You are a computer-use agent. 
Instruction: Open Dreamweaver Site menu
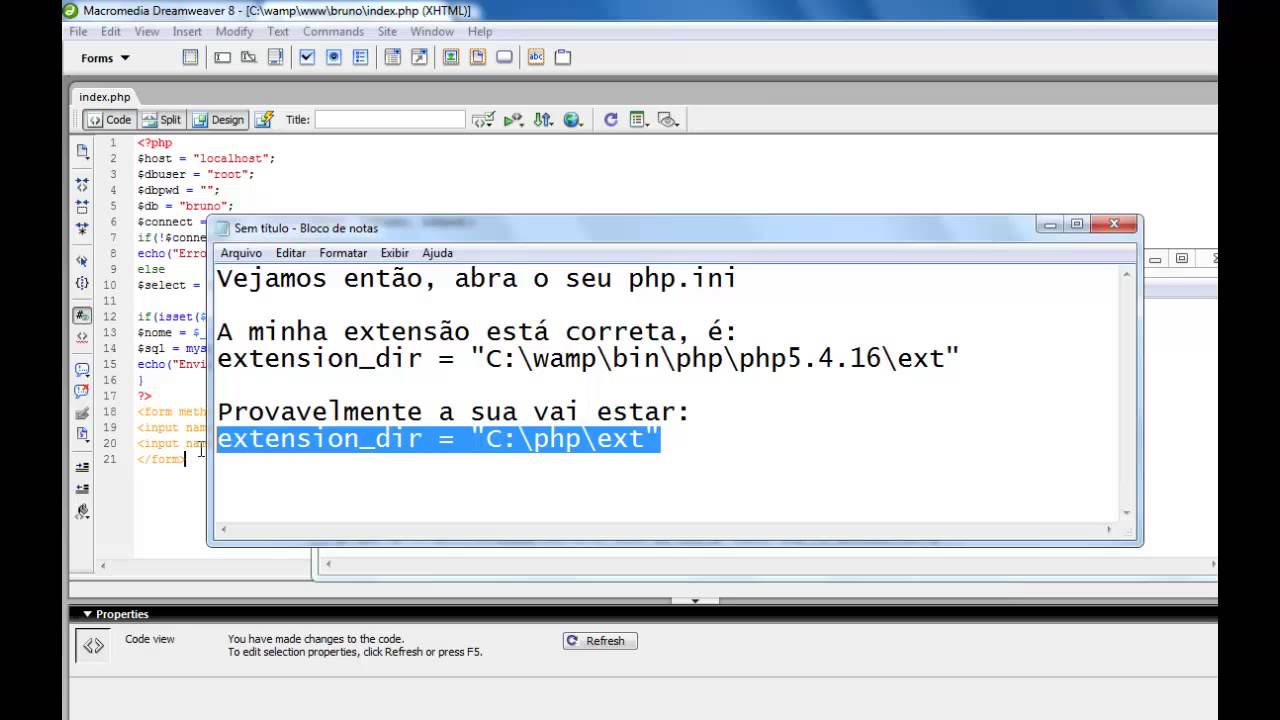[387, 32]
